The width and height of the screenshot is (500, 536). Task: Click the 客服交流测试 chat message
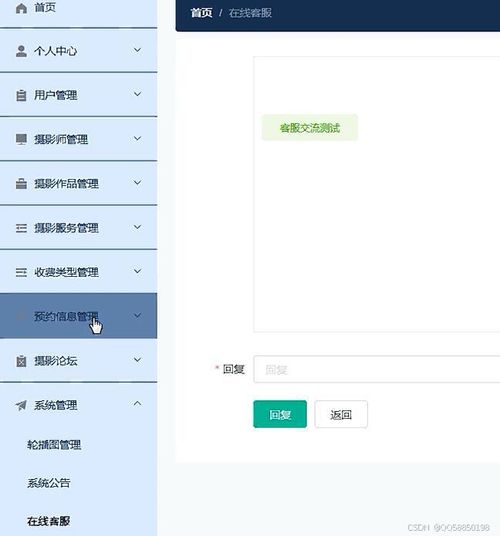310,128
